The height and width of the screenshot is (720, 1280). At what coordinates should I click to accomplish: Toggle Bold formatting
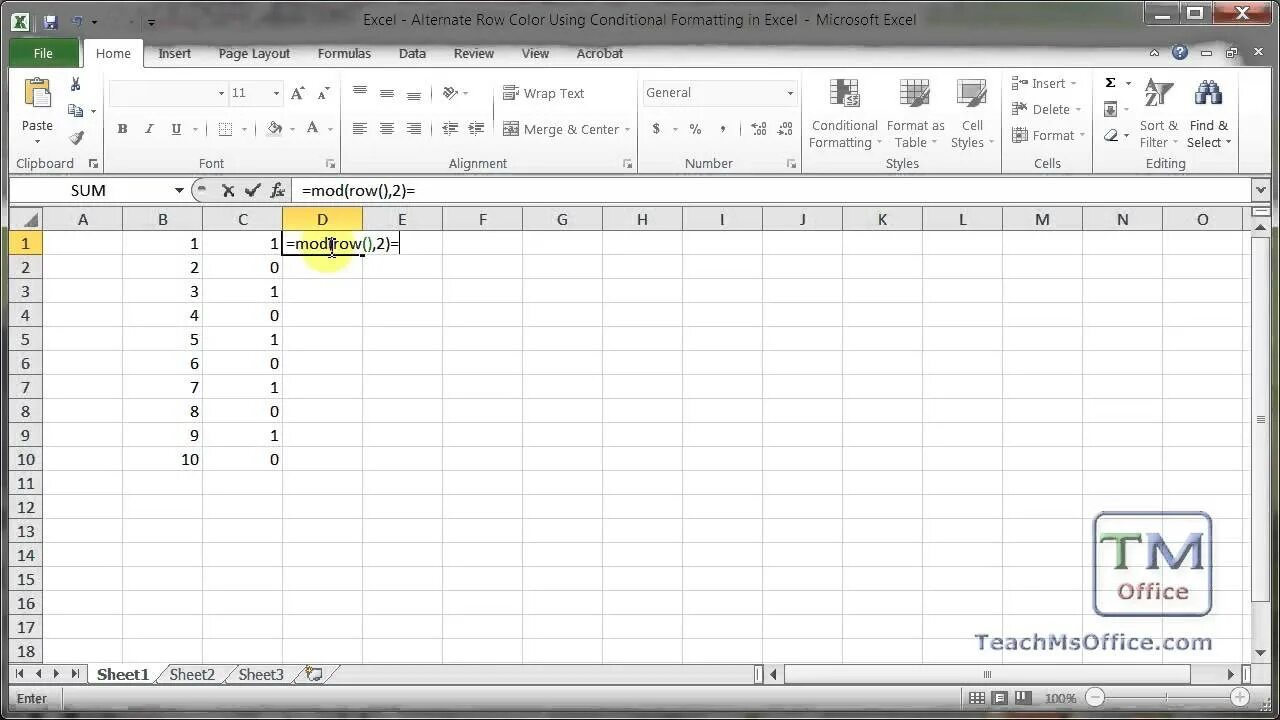[x=122, y=129]
